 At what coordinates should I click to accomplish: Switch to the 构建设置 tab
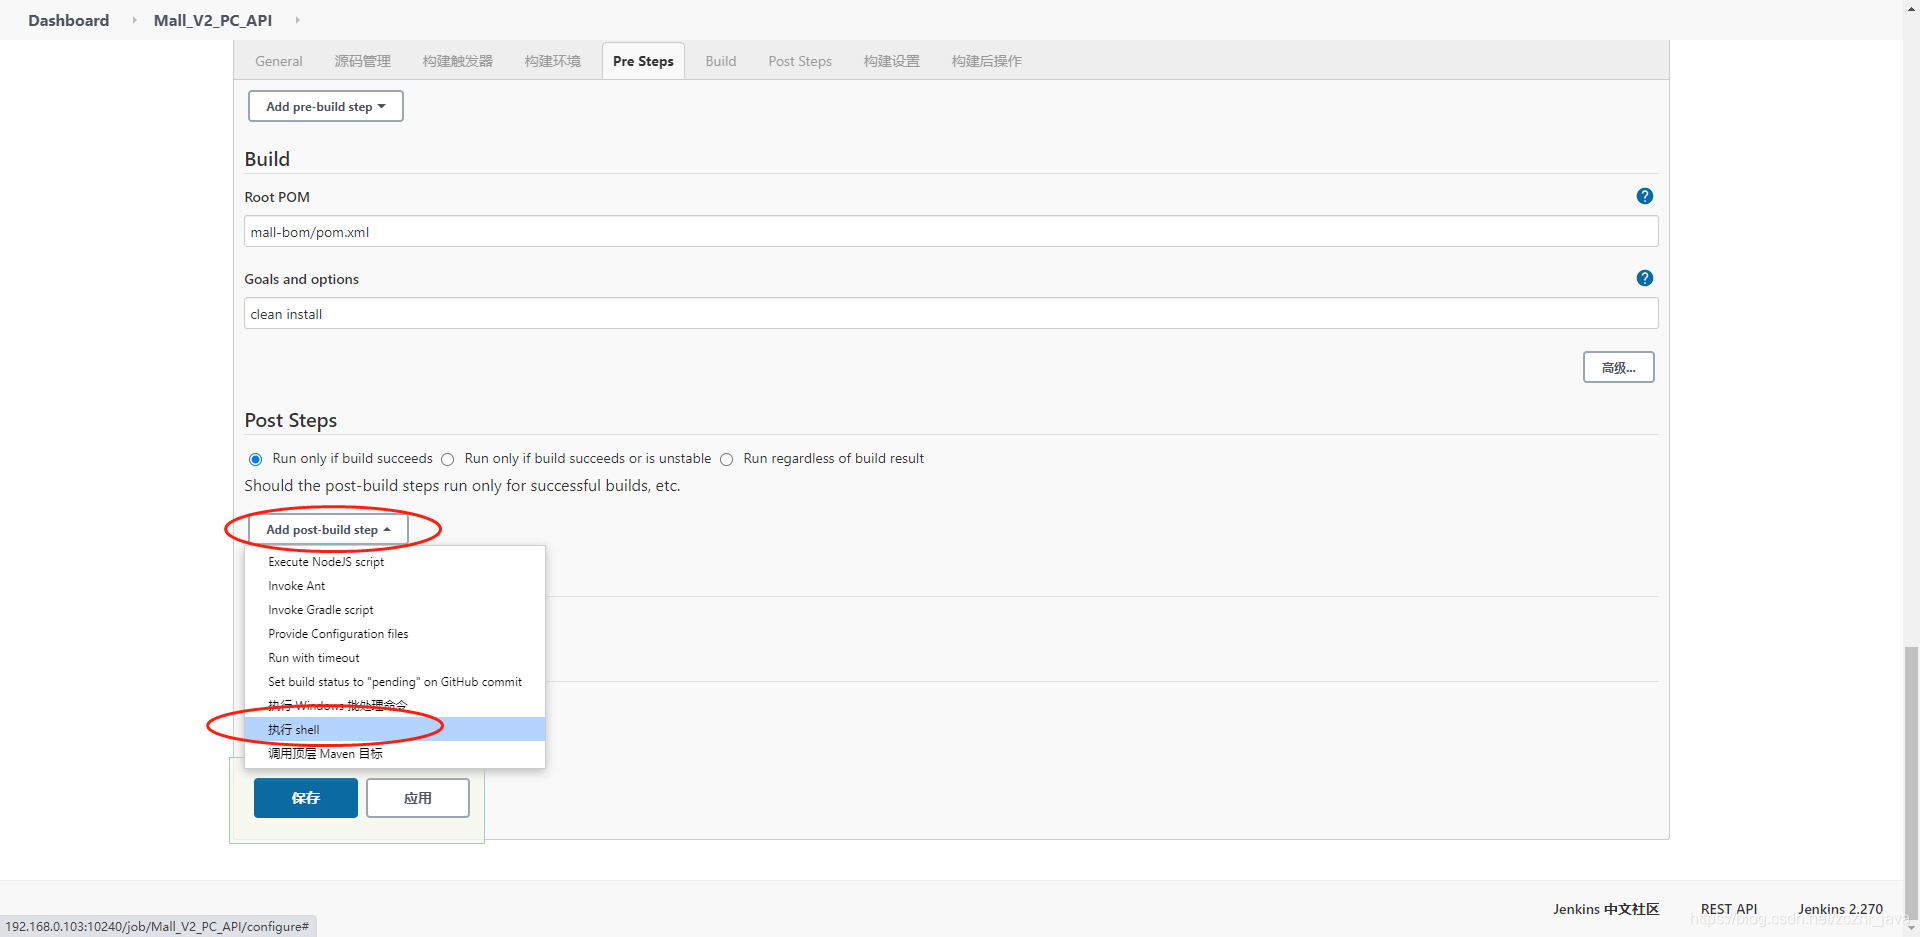[x=892, y=61]
